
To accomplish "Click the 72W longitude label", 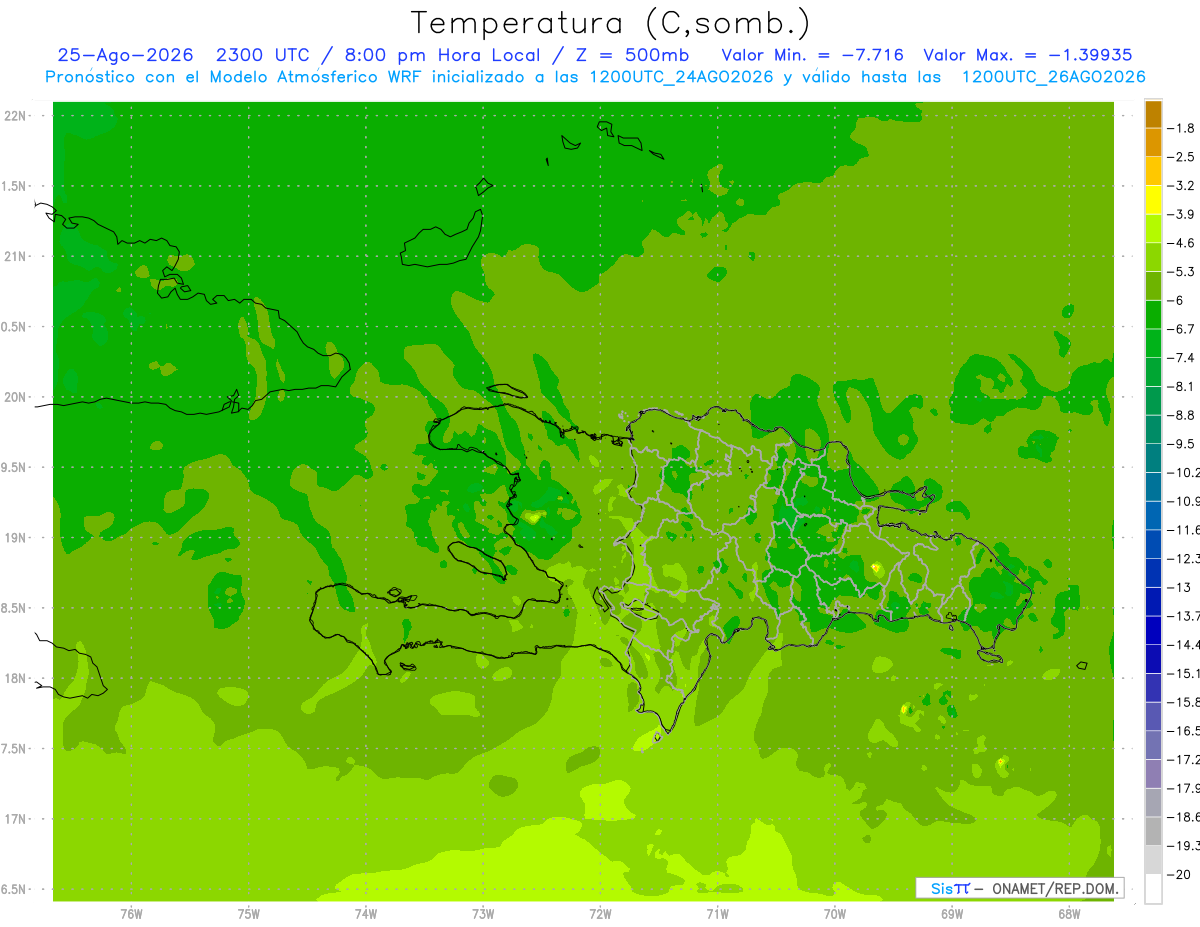I will [600, 914].
